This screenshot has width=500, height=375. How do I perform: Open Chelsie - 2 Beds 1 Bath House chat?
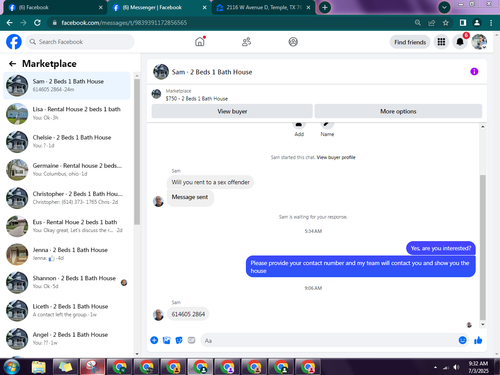67,142
